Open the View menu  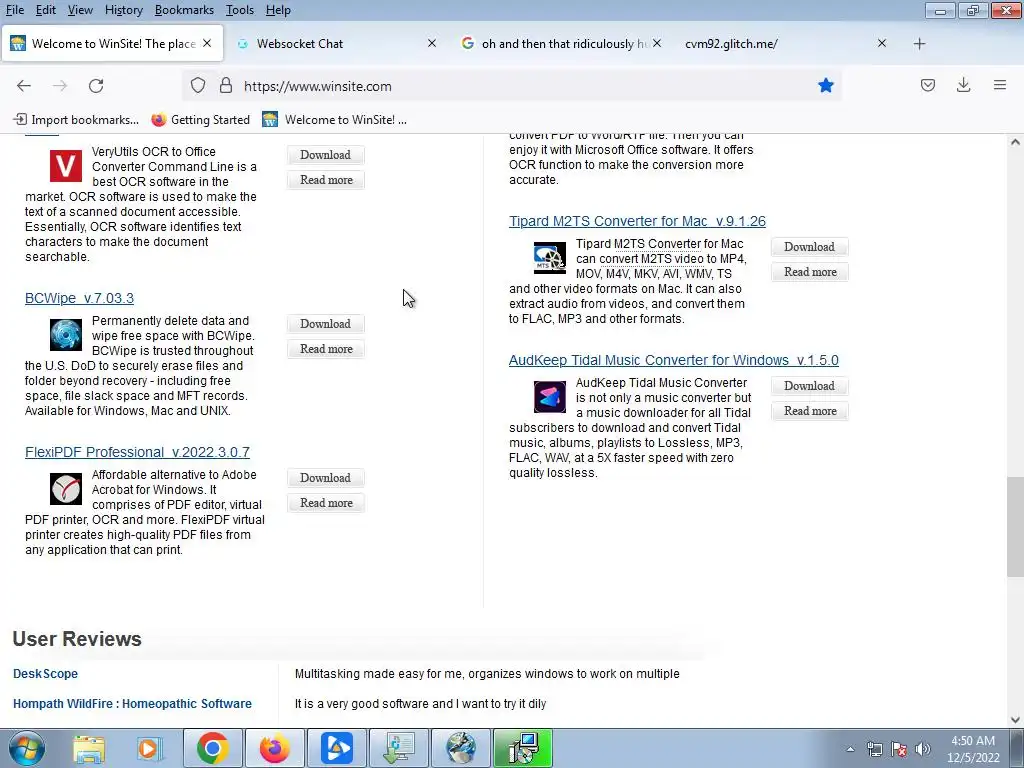(x=80, y=10)
